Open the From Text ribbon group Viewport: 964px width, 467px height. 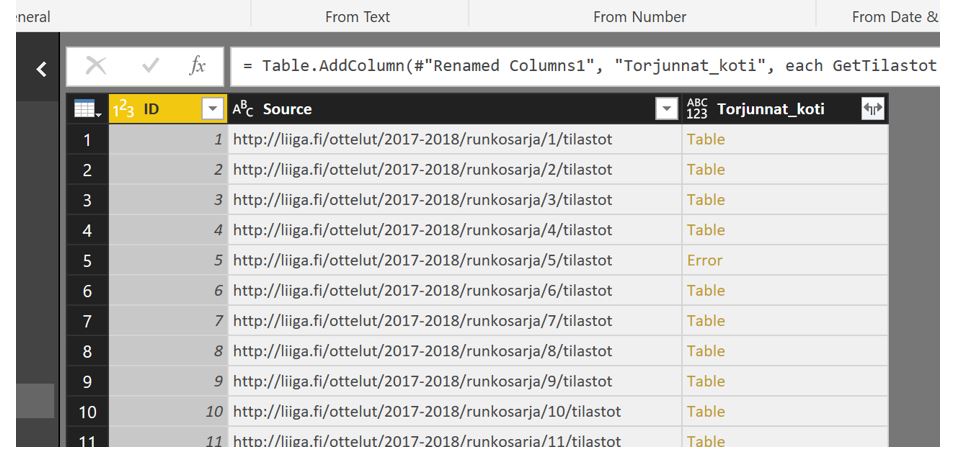tap(357, 17)
